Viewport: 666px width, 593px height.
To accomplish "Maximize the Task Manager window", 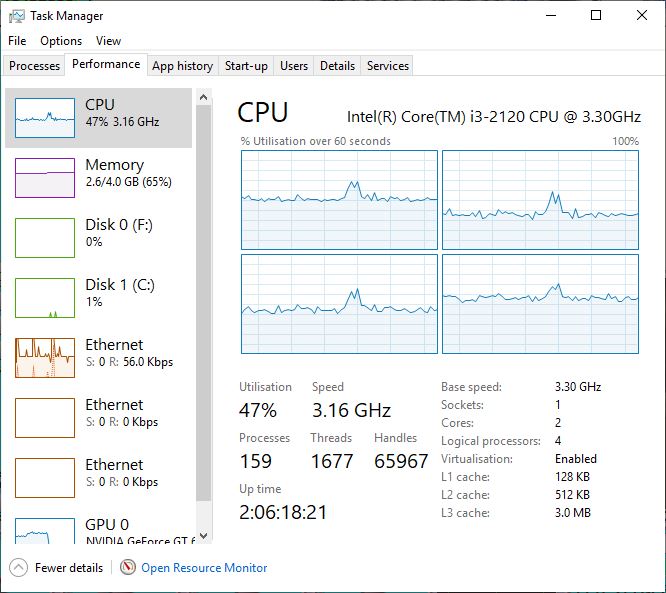I will pos(596,16).
